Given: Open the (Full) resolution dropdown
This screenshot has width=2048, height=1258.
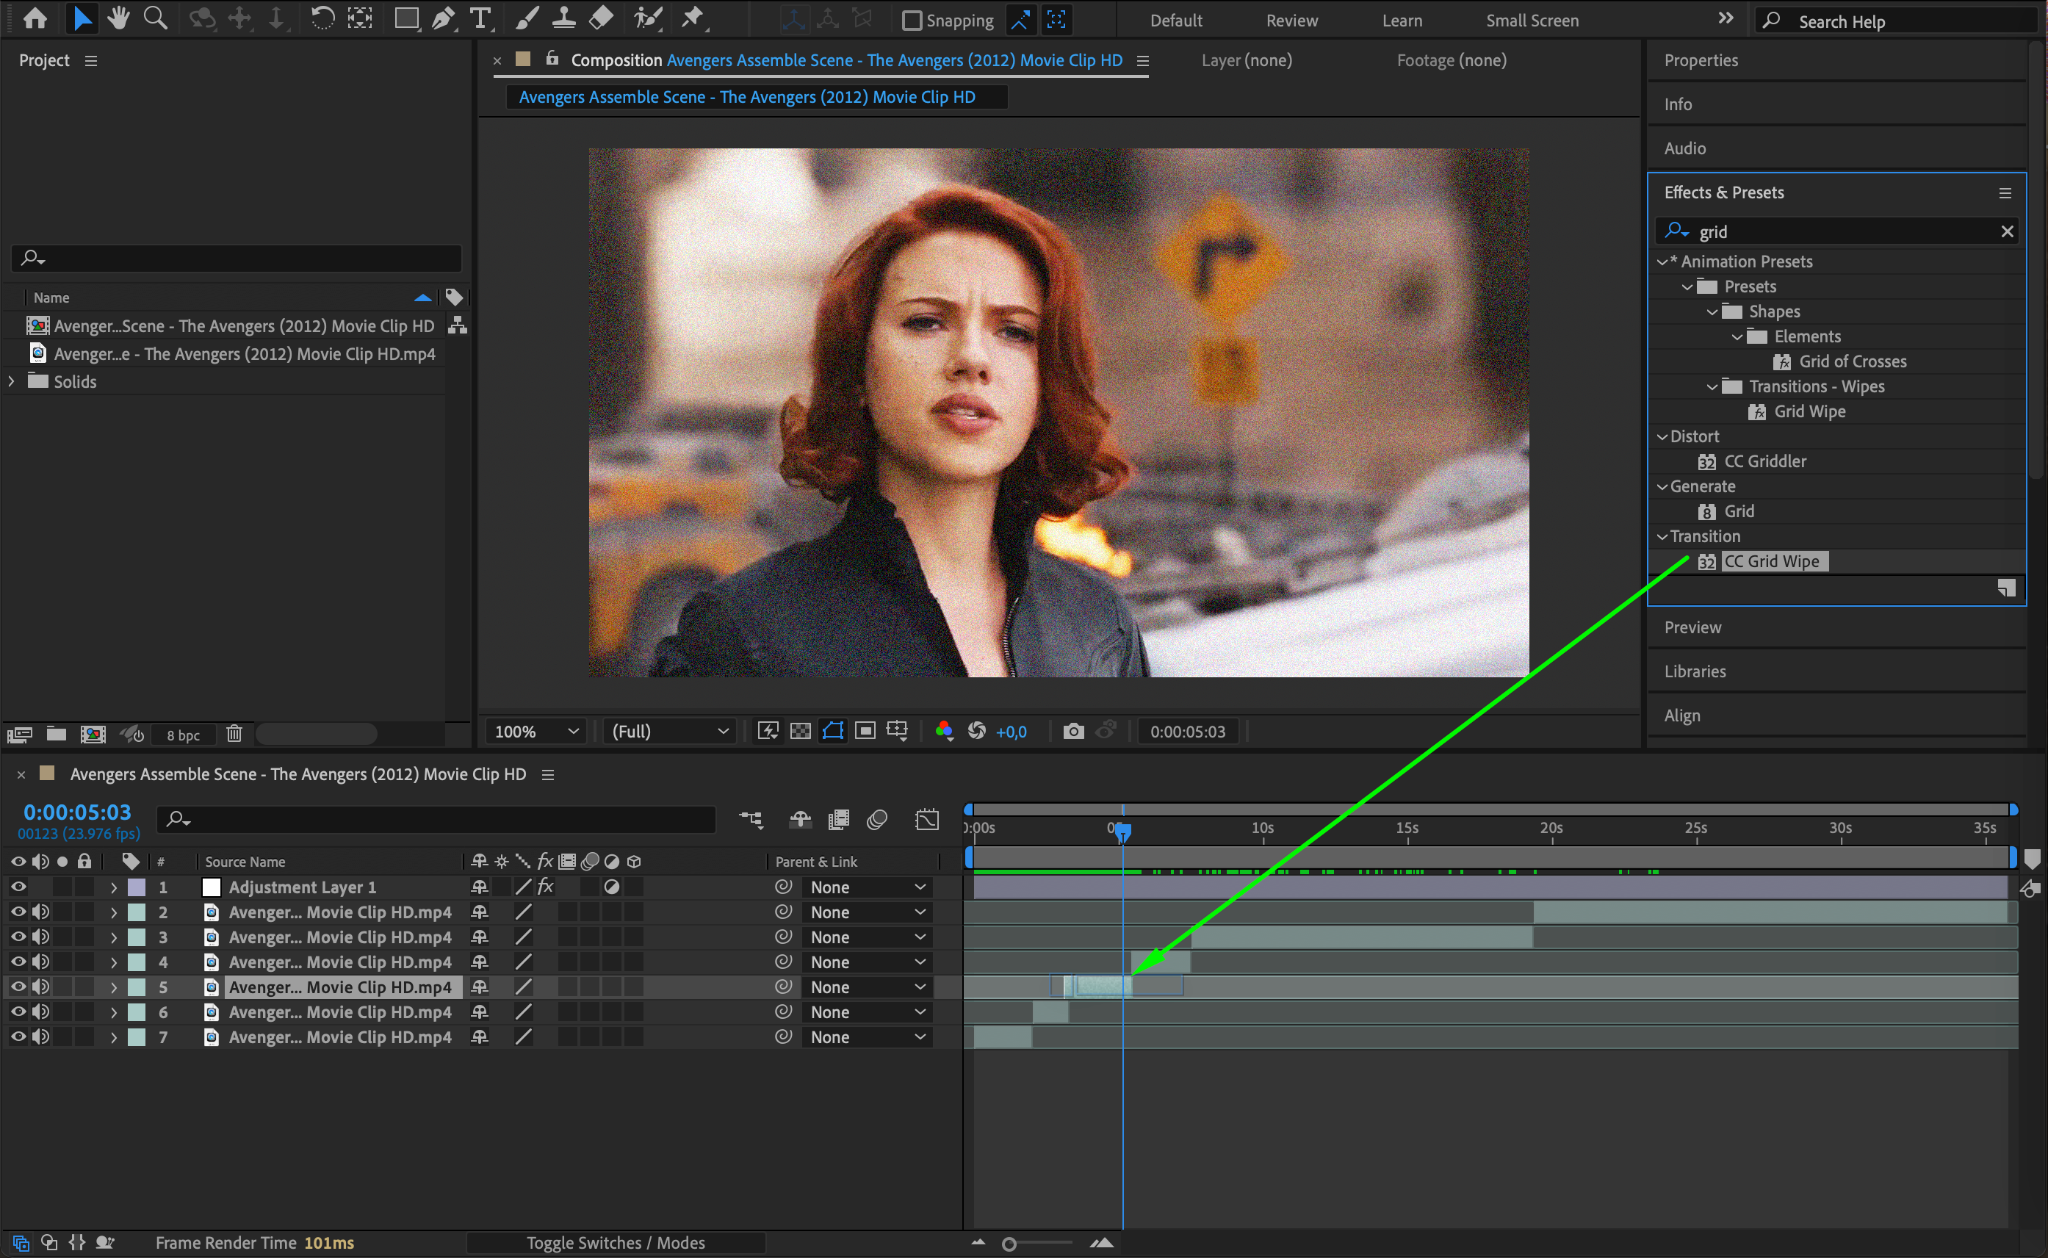Looking at the screenshot, I should click(x=669, y=731).
